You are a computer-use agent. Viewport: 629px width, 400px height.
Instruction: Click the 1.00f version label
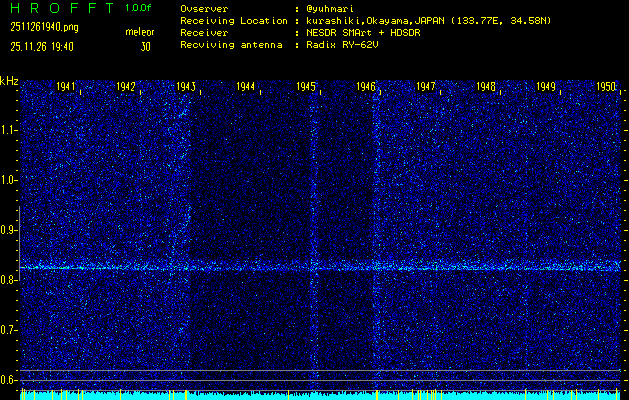tap(139, 8)
